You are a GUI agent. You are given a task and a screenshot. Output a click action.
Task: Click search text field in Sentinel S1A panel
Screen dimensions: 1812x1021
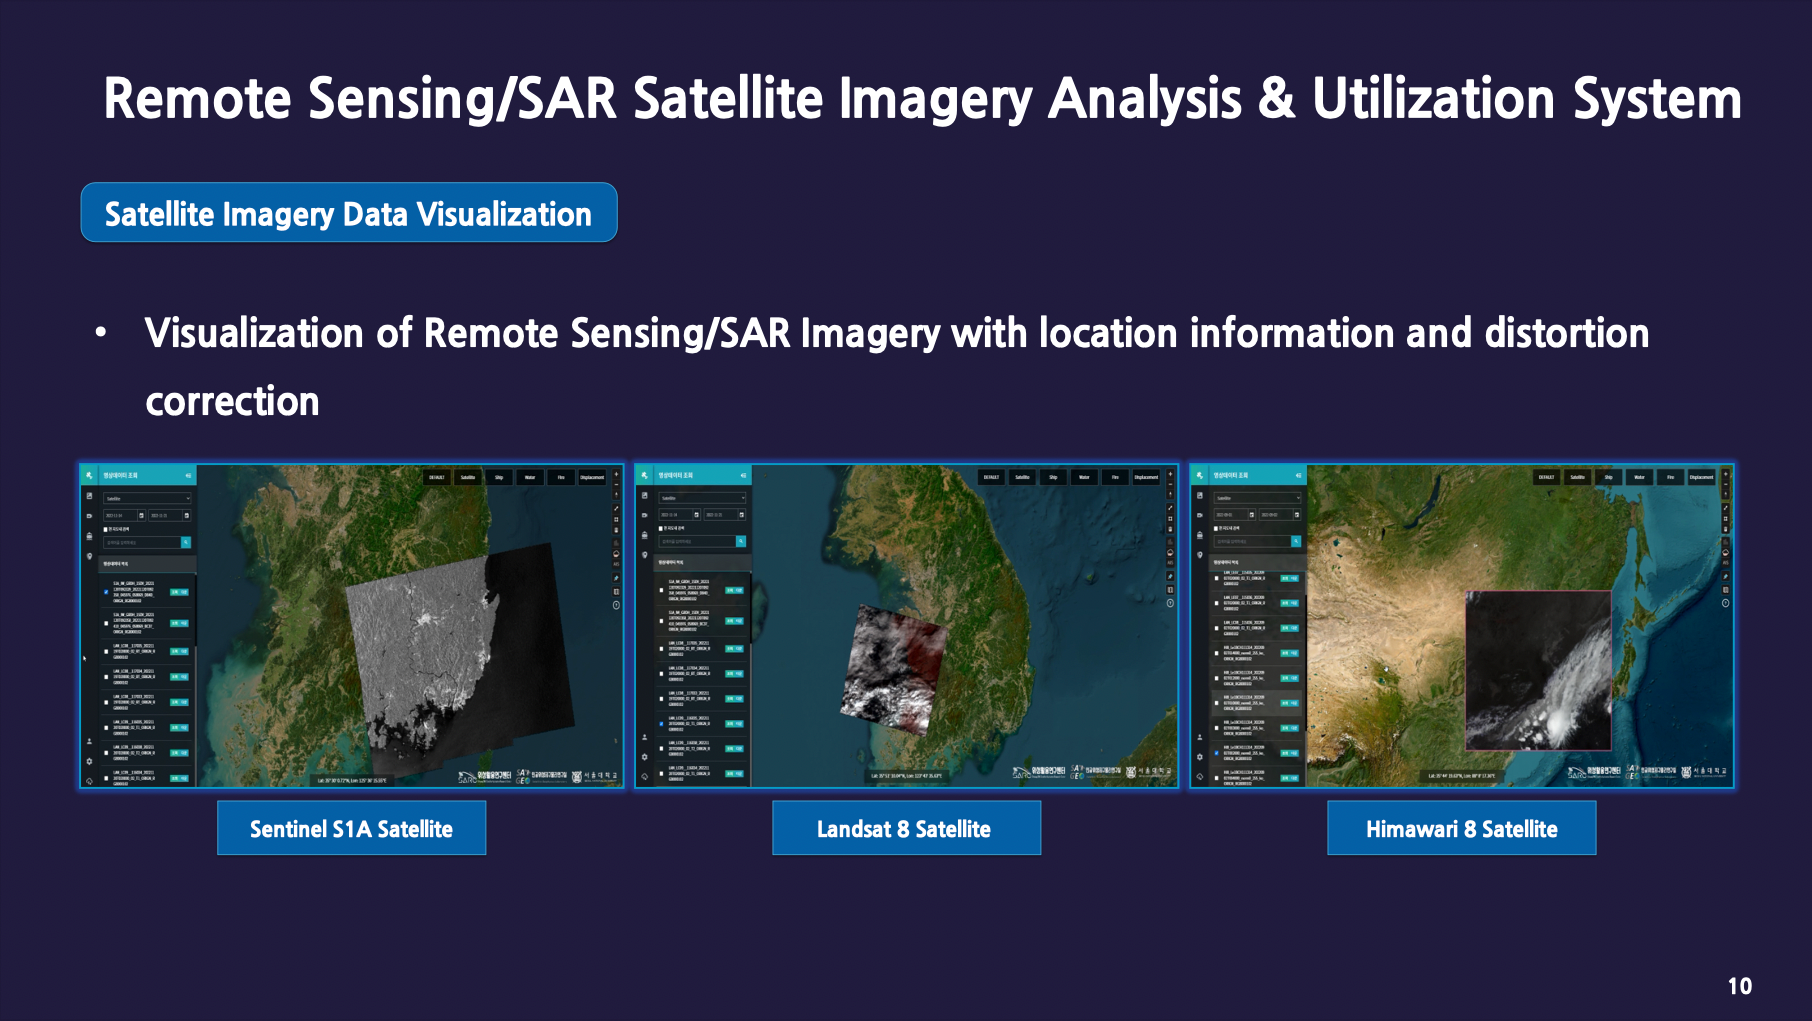point(142,542)
